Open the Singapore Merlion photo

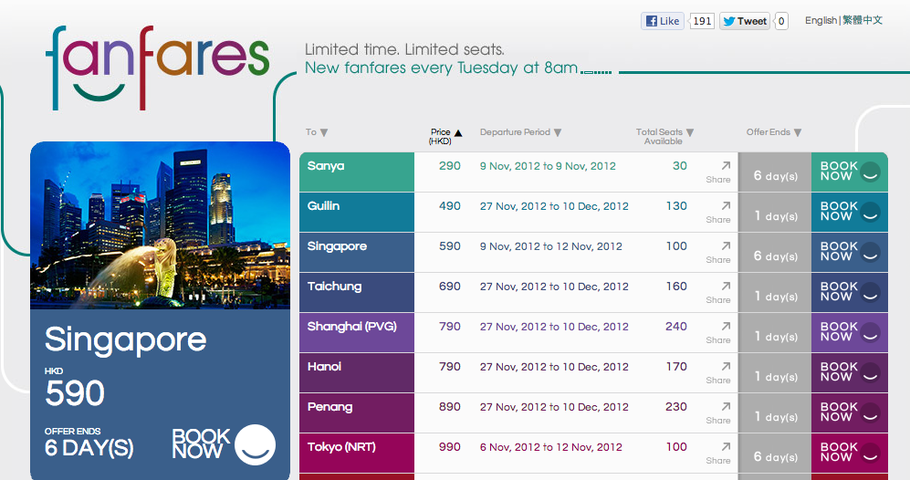tap(160, 225)
